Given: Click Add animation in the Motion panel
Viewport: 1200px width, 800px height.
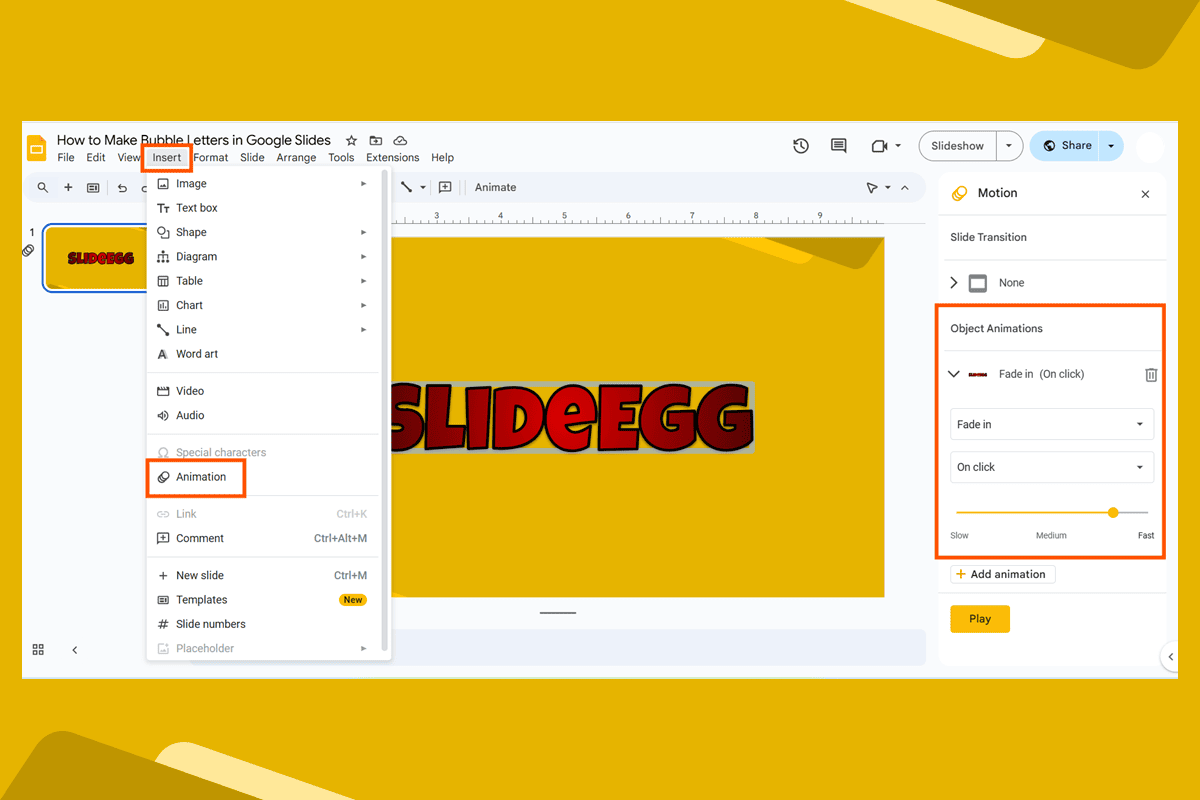Looking at the screenshot, I should 1002,573.
